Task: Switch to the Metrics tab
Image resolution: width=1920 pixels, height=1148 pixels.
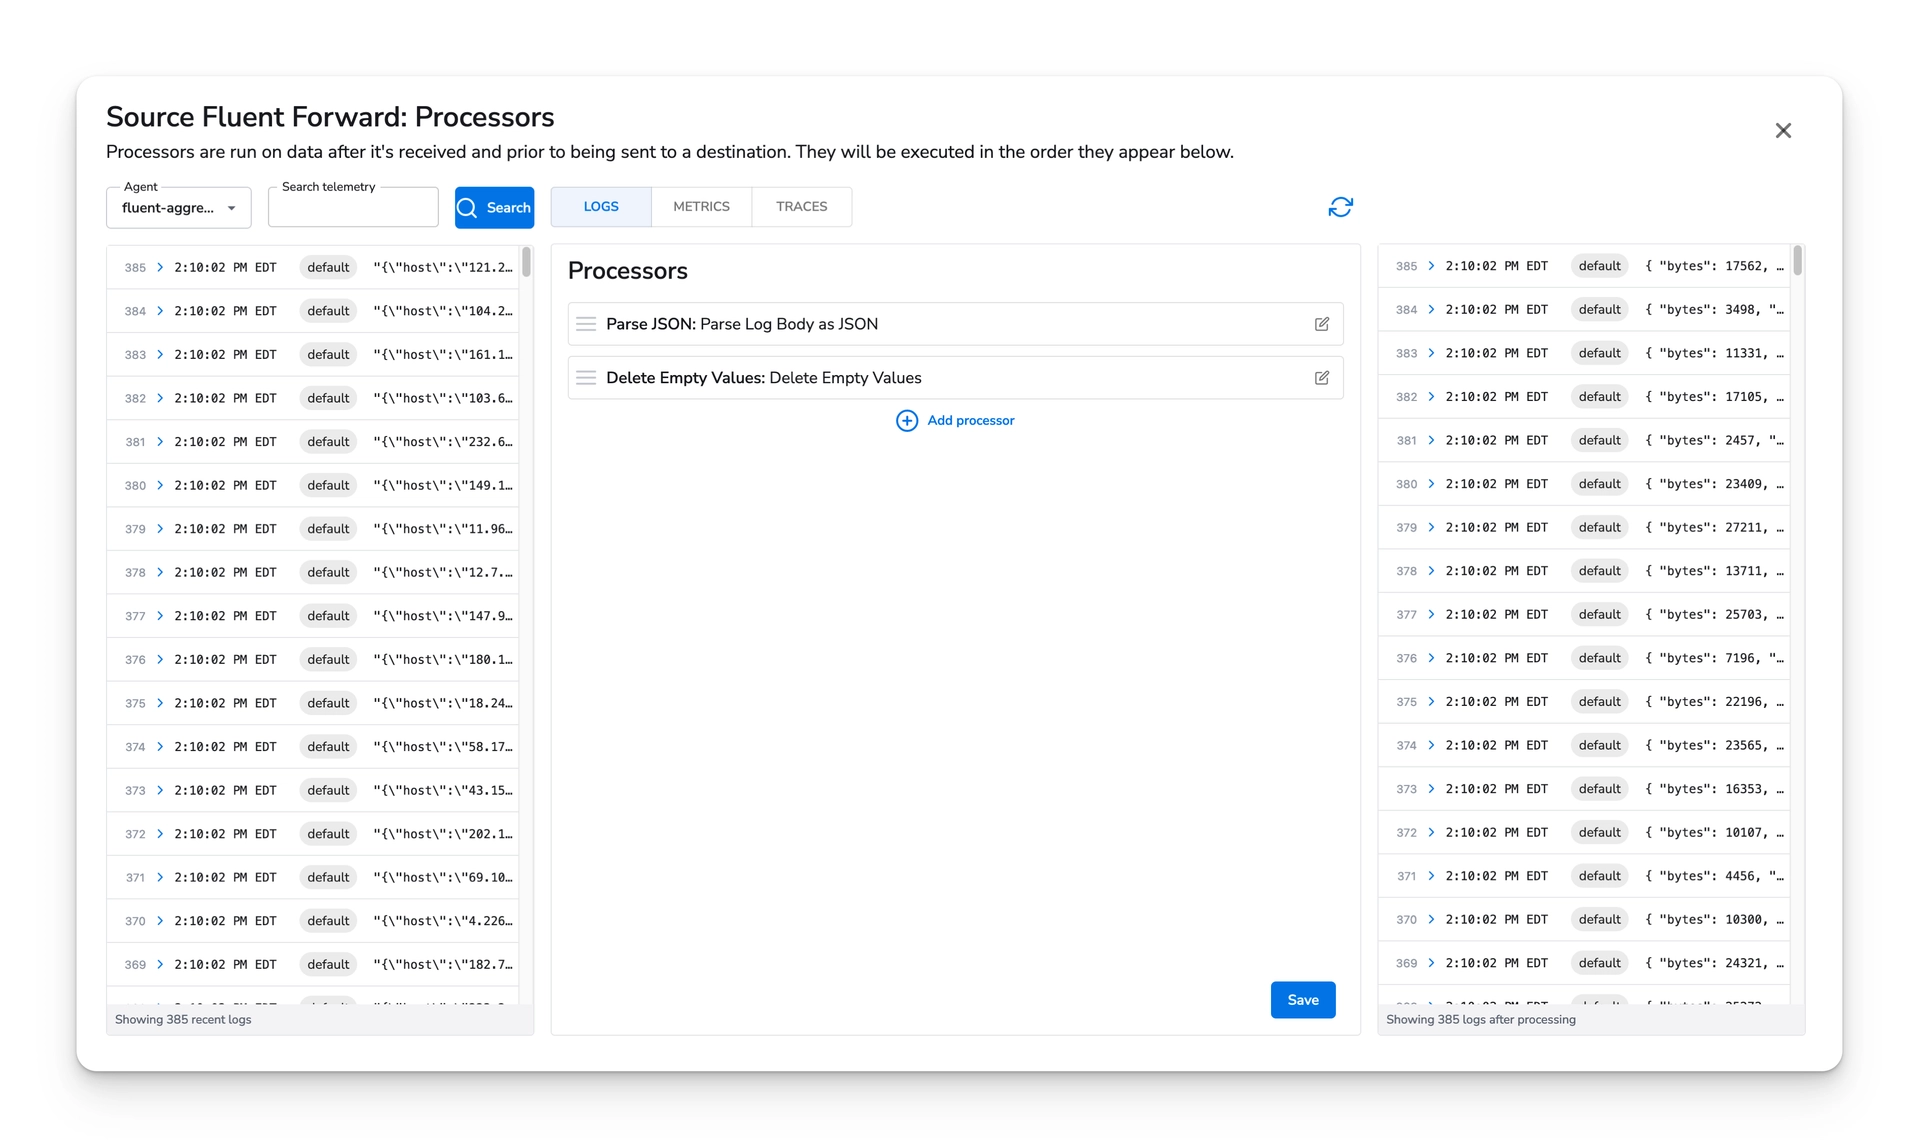Action: (701, 207)
